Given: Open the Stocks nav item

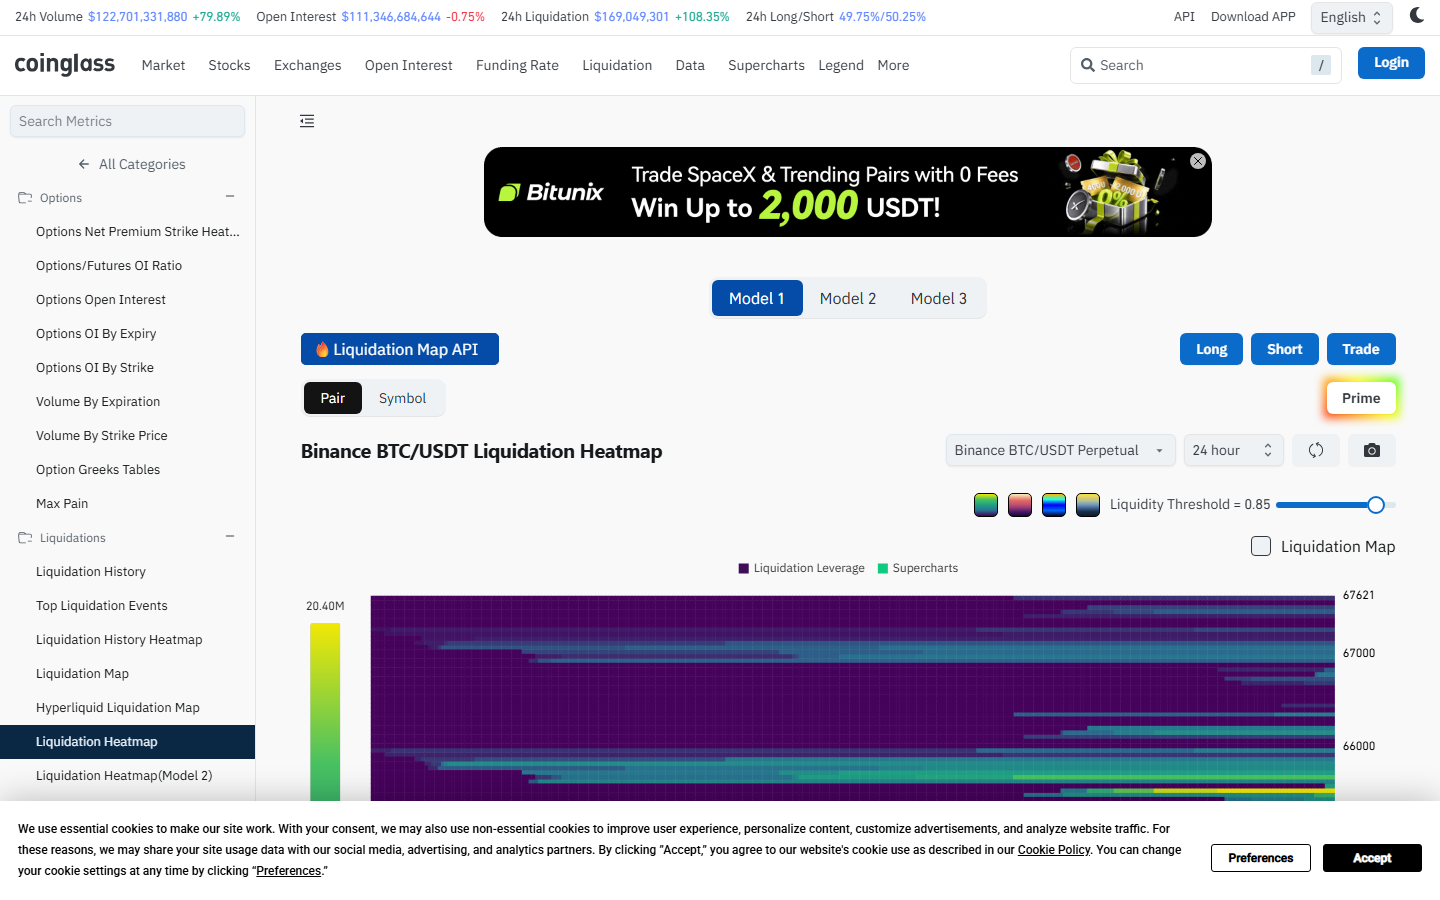Looking at the screenshot, I should (x=229, y=65).
